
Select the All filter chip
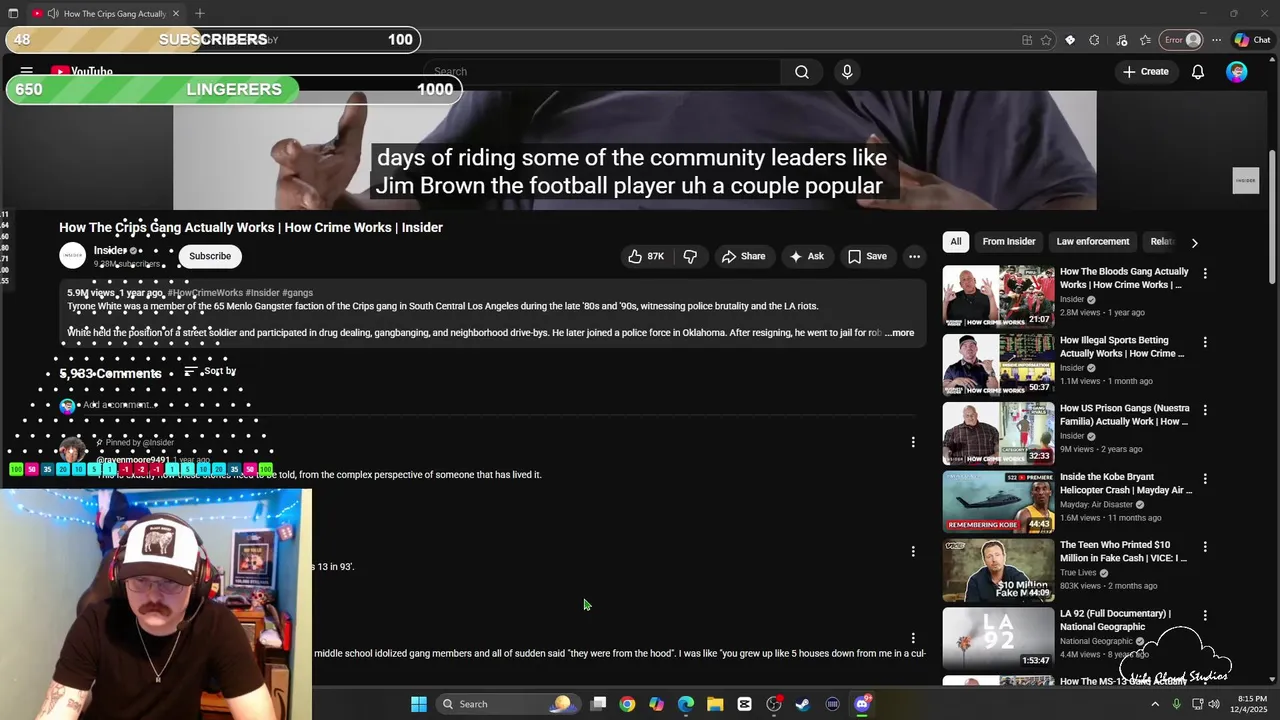click(956, 241)
